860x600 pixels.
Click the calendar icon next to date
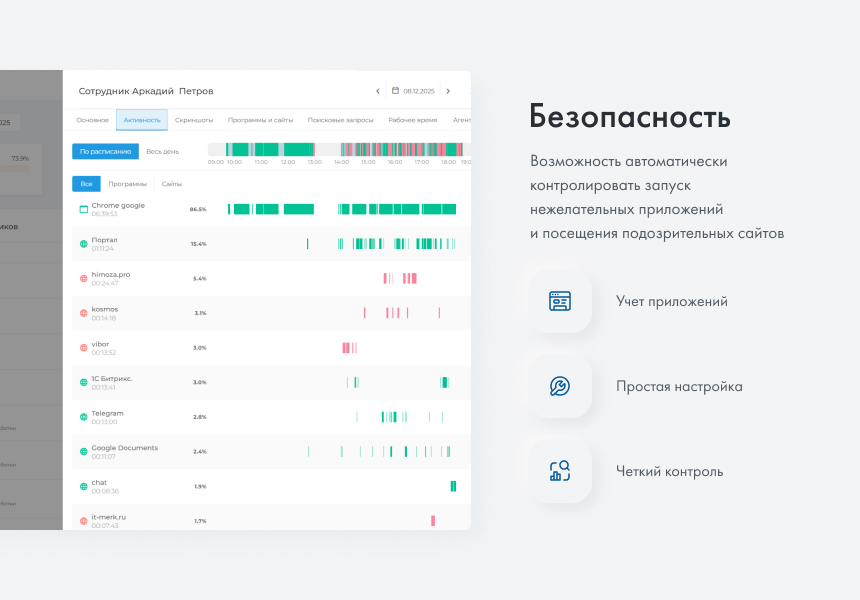(x=395, y=91)
